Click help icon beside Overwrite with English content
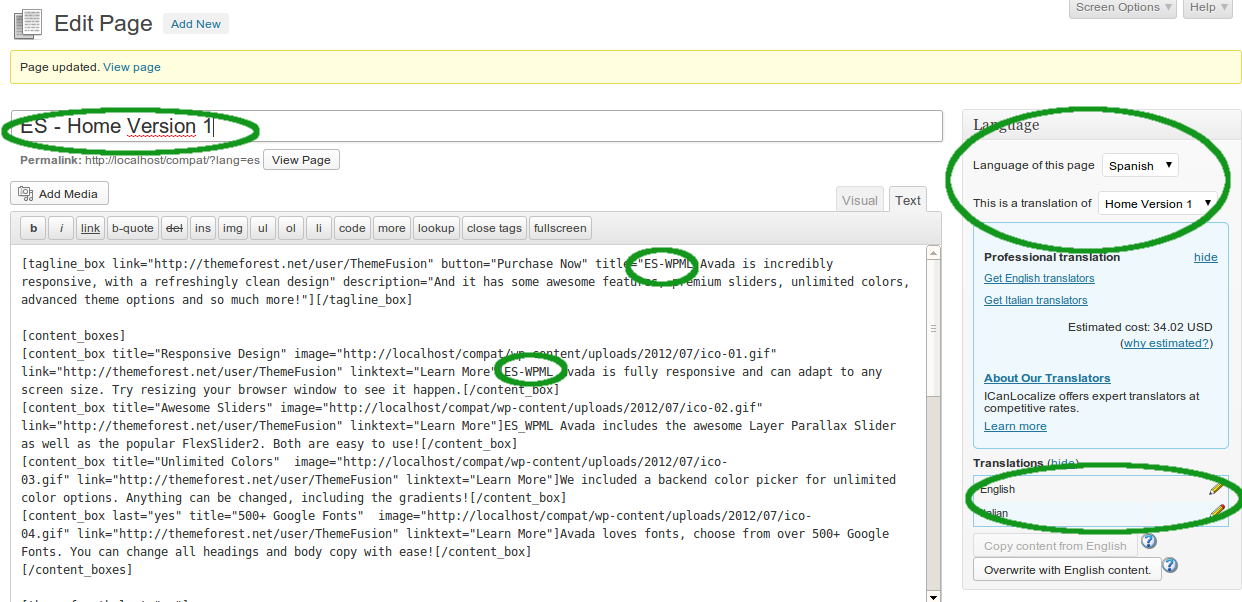The height and width of the screenshot is (602, 1242). coord(1169,565)
